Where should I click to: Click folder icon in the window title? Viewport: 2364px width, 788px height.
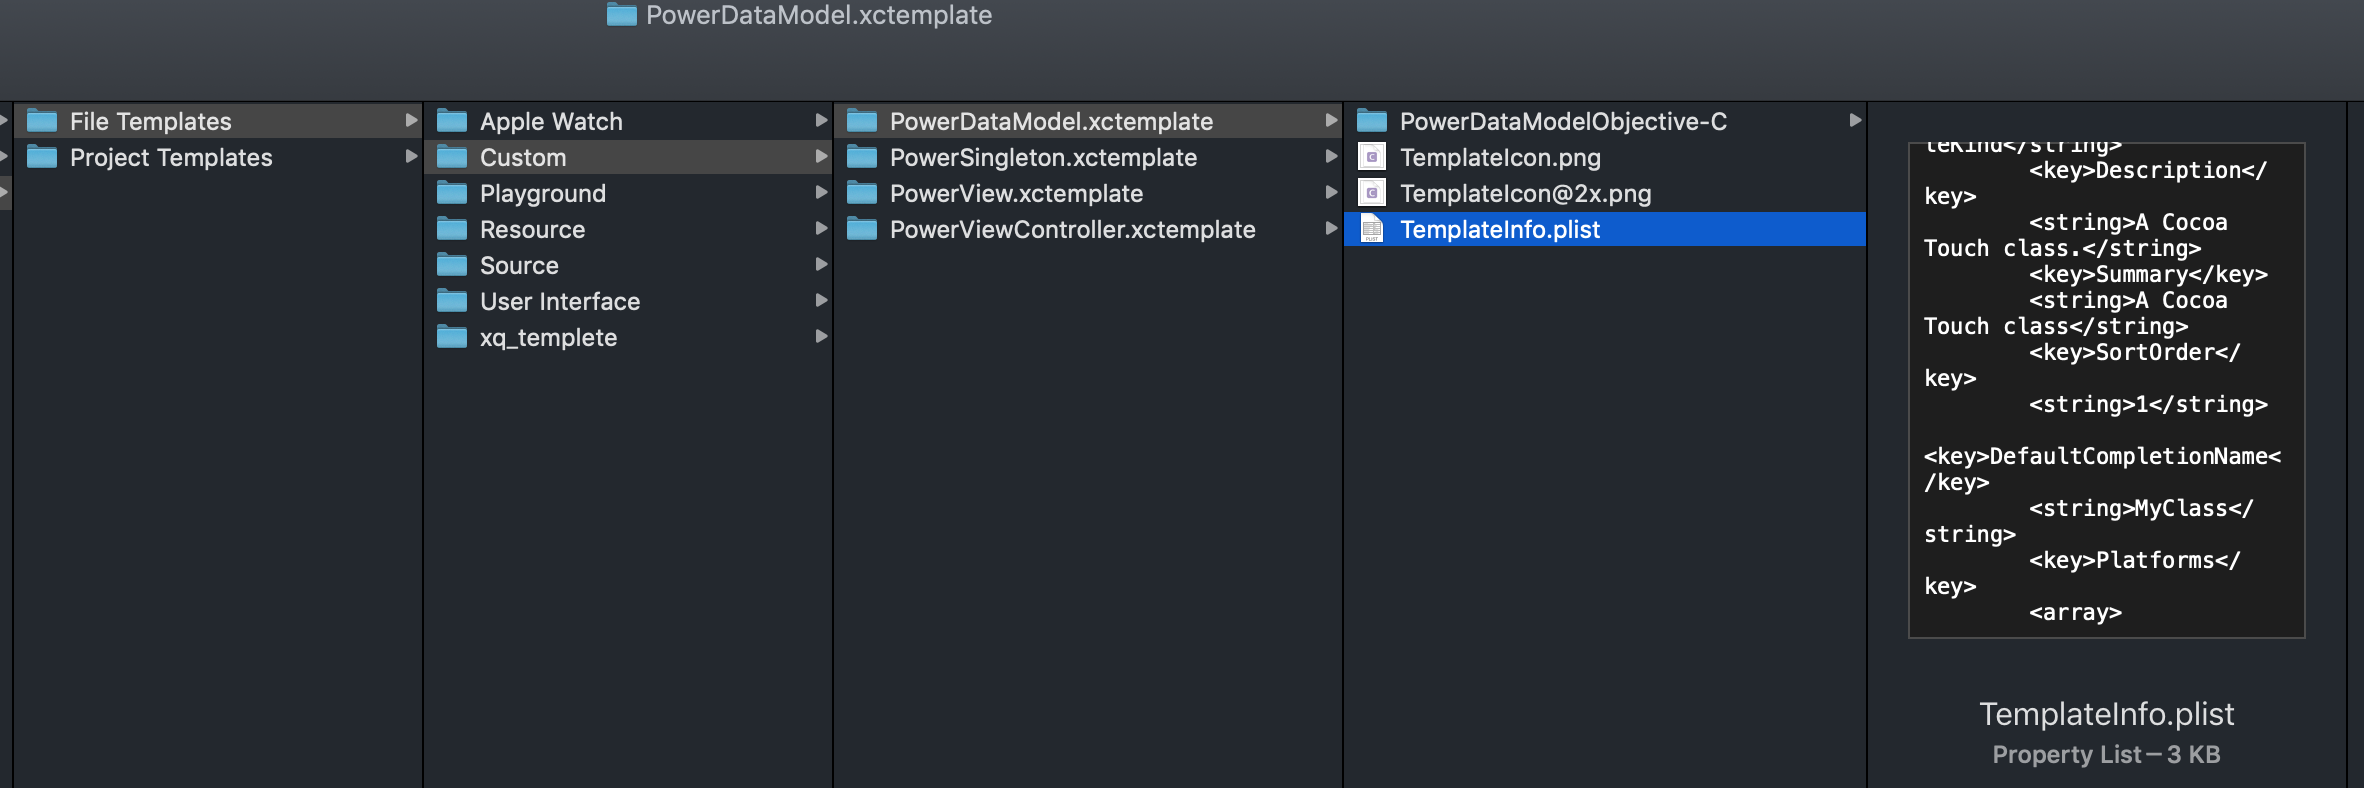622,14
